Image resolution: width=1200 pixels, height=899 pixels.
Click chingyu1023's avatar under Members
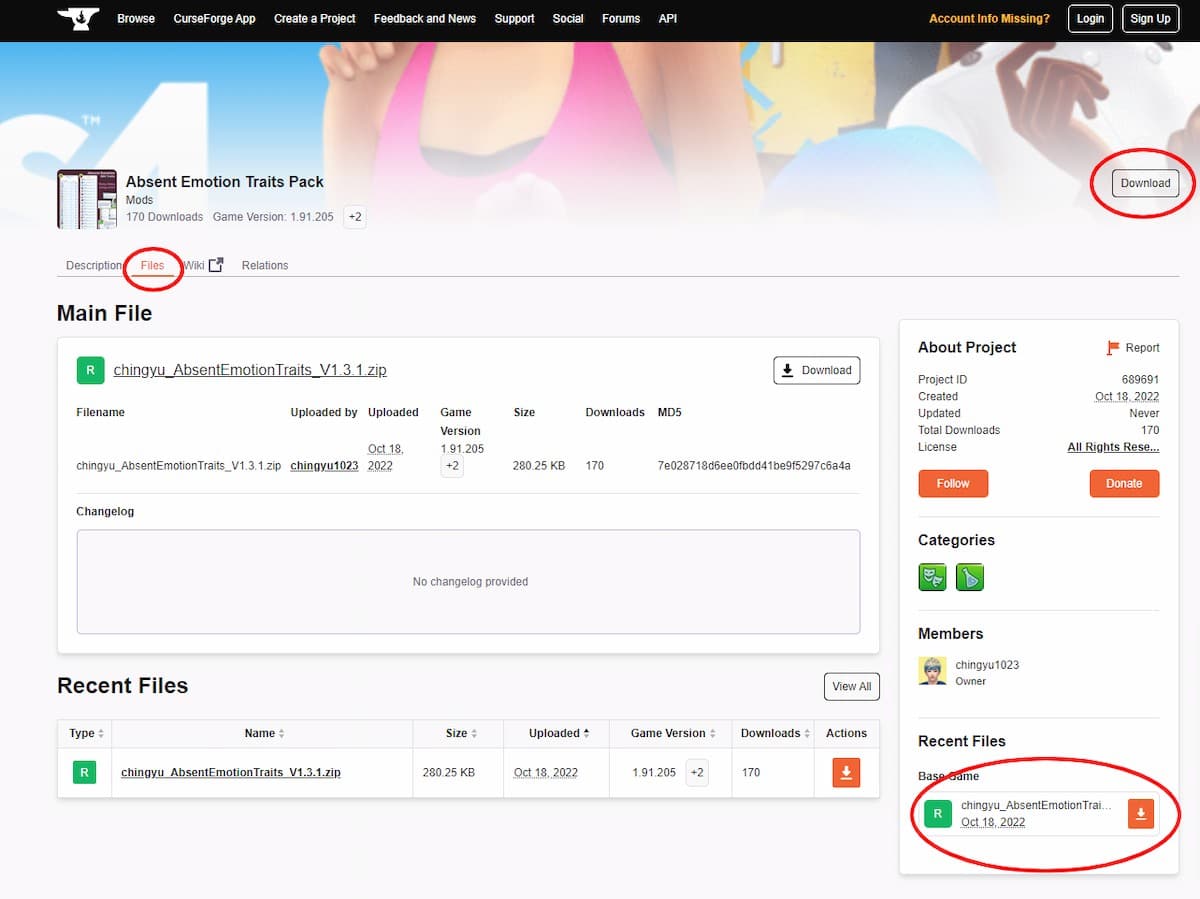932,670
